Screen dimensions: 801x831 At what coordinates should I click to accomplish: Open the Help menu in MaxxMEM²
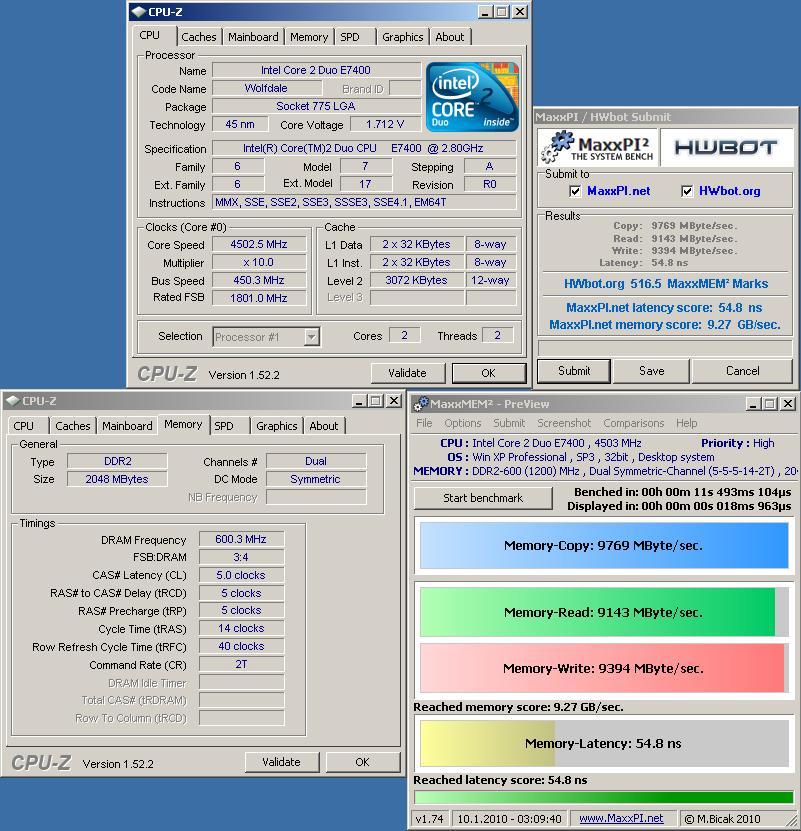coord(686,423)
